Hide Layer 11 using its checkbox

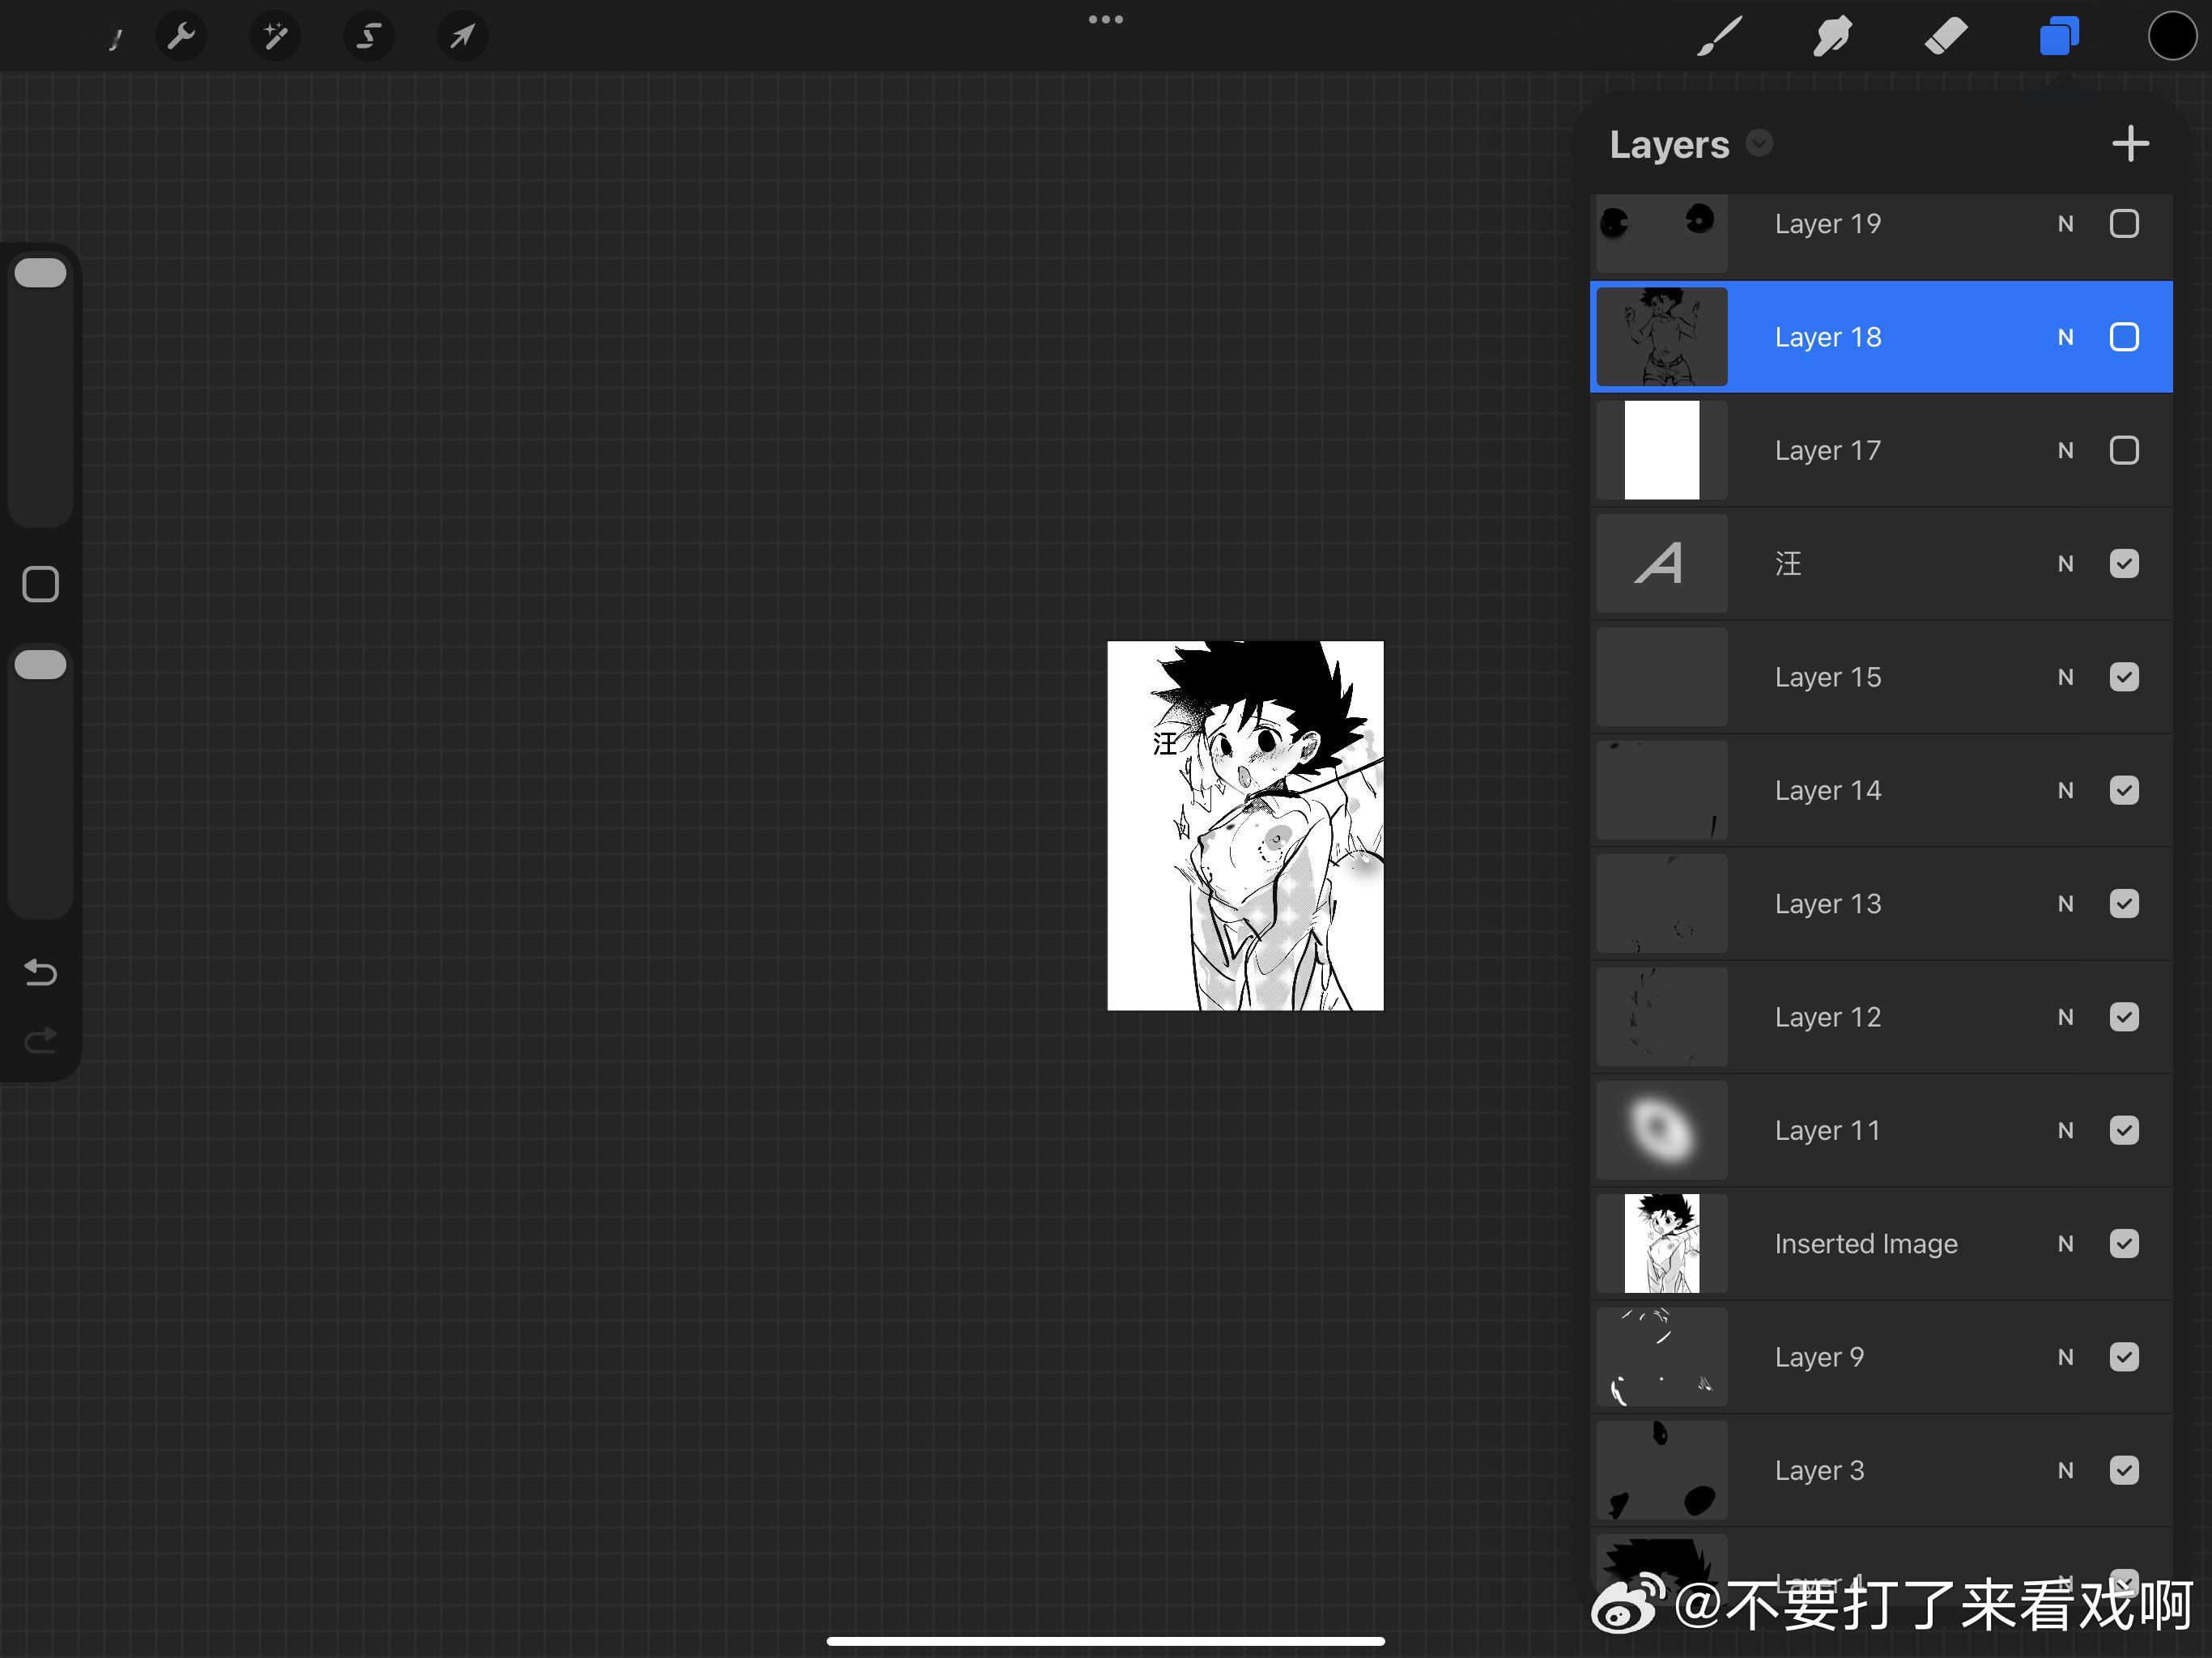2124,1130
